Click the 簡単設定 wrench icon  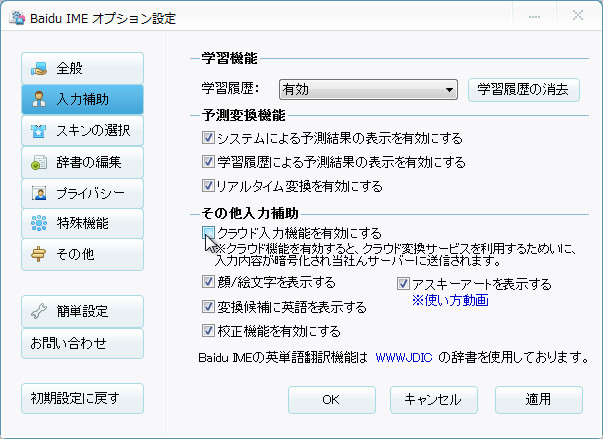[39, 311]
